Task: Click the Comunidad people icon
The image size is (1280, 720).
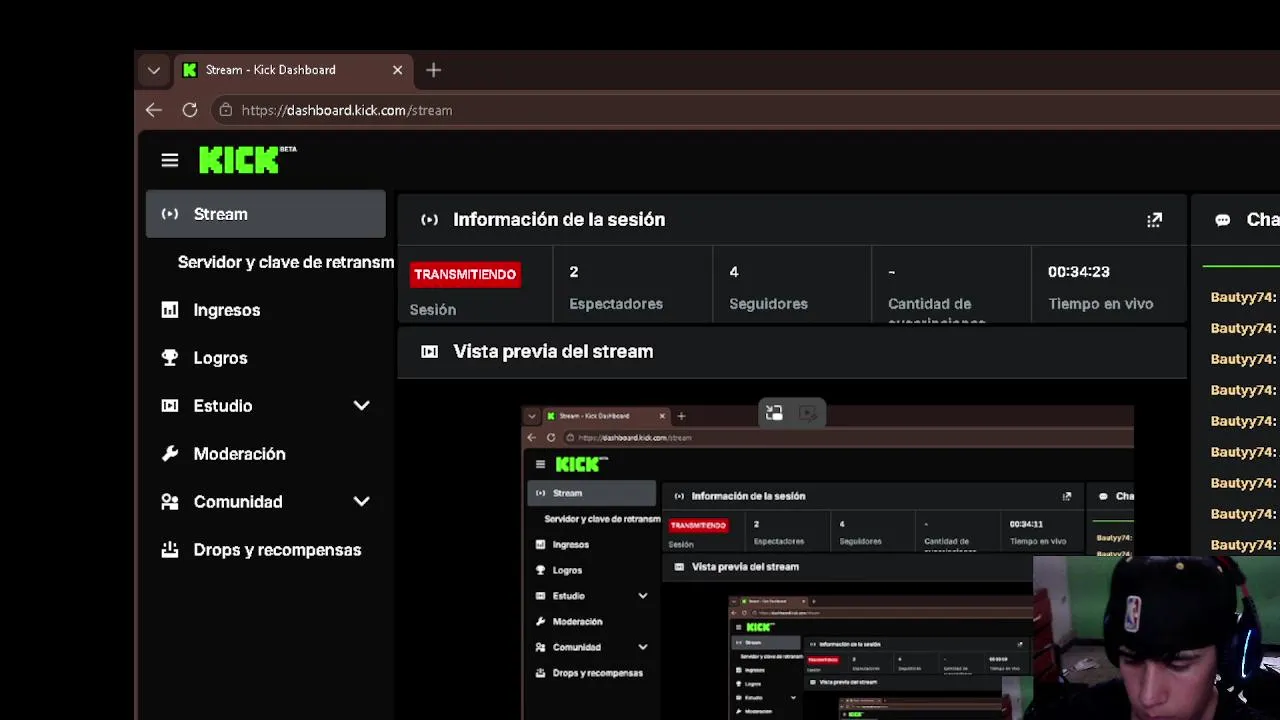Action: [170, 502]
